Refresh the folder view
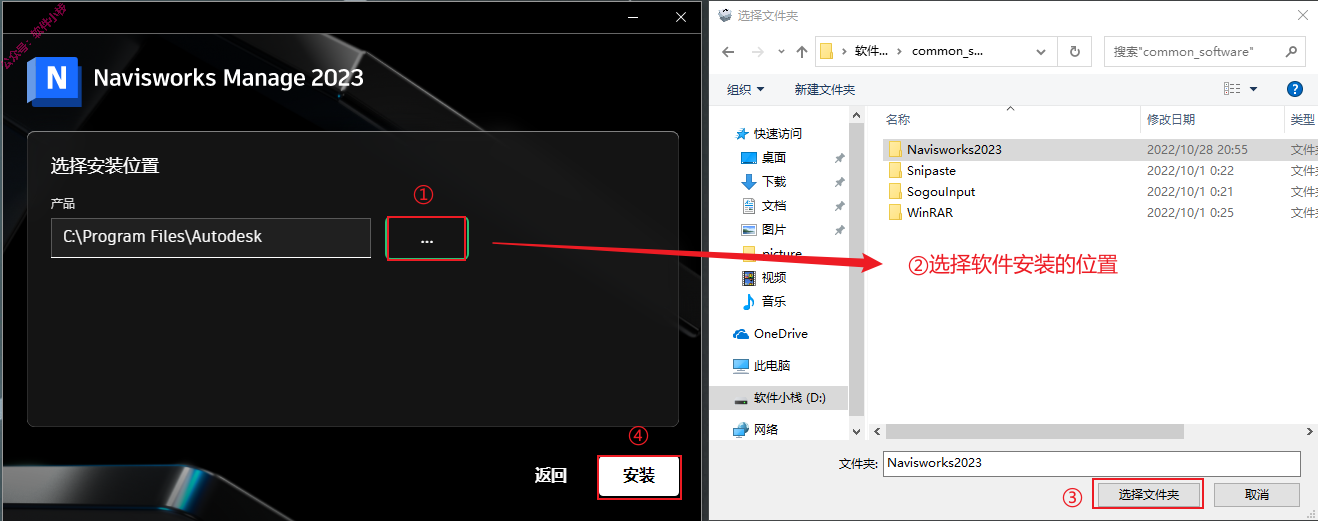This screenshot has height=521, width=1318. tap(1074, 51)
